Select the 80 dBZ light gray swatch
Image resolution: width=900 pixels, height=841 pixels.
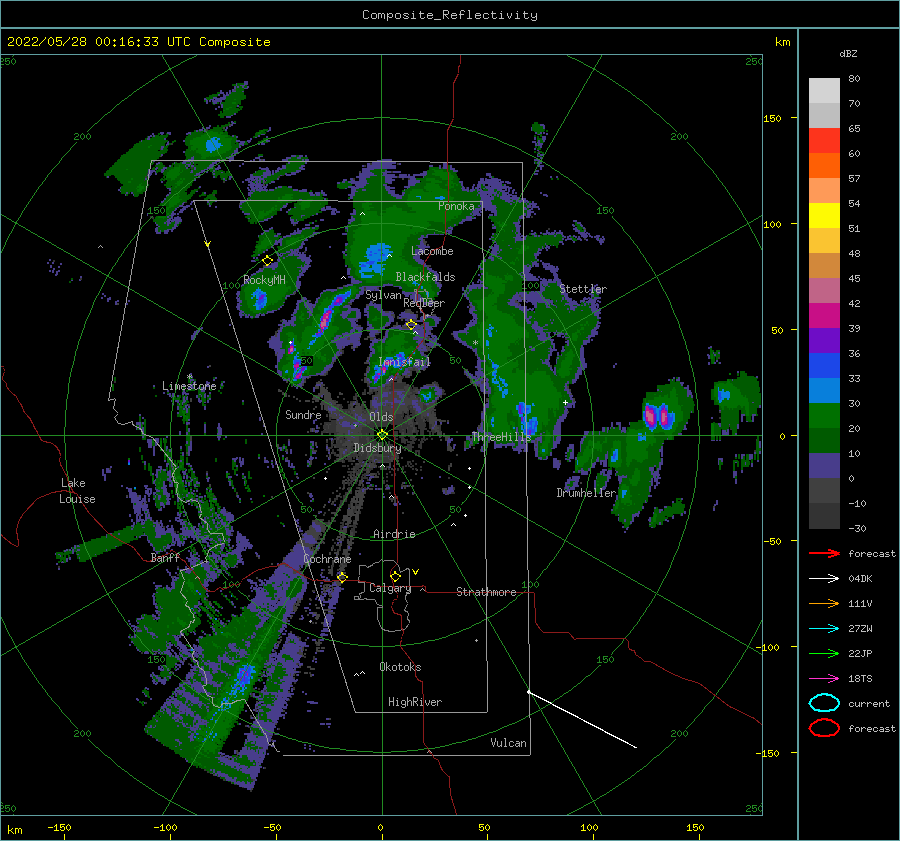point(824,91)
